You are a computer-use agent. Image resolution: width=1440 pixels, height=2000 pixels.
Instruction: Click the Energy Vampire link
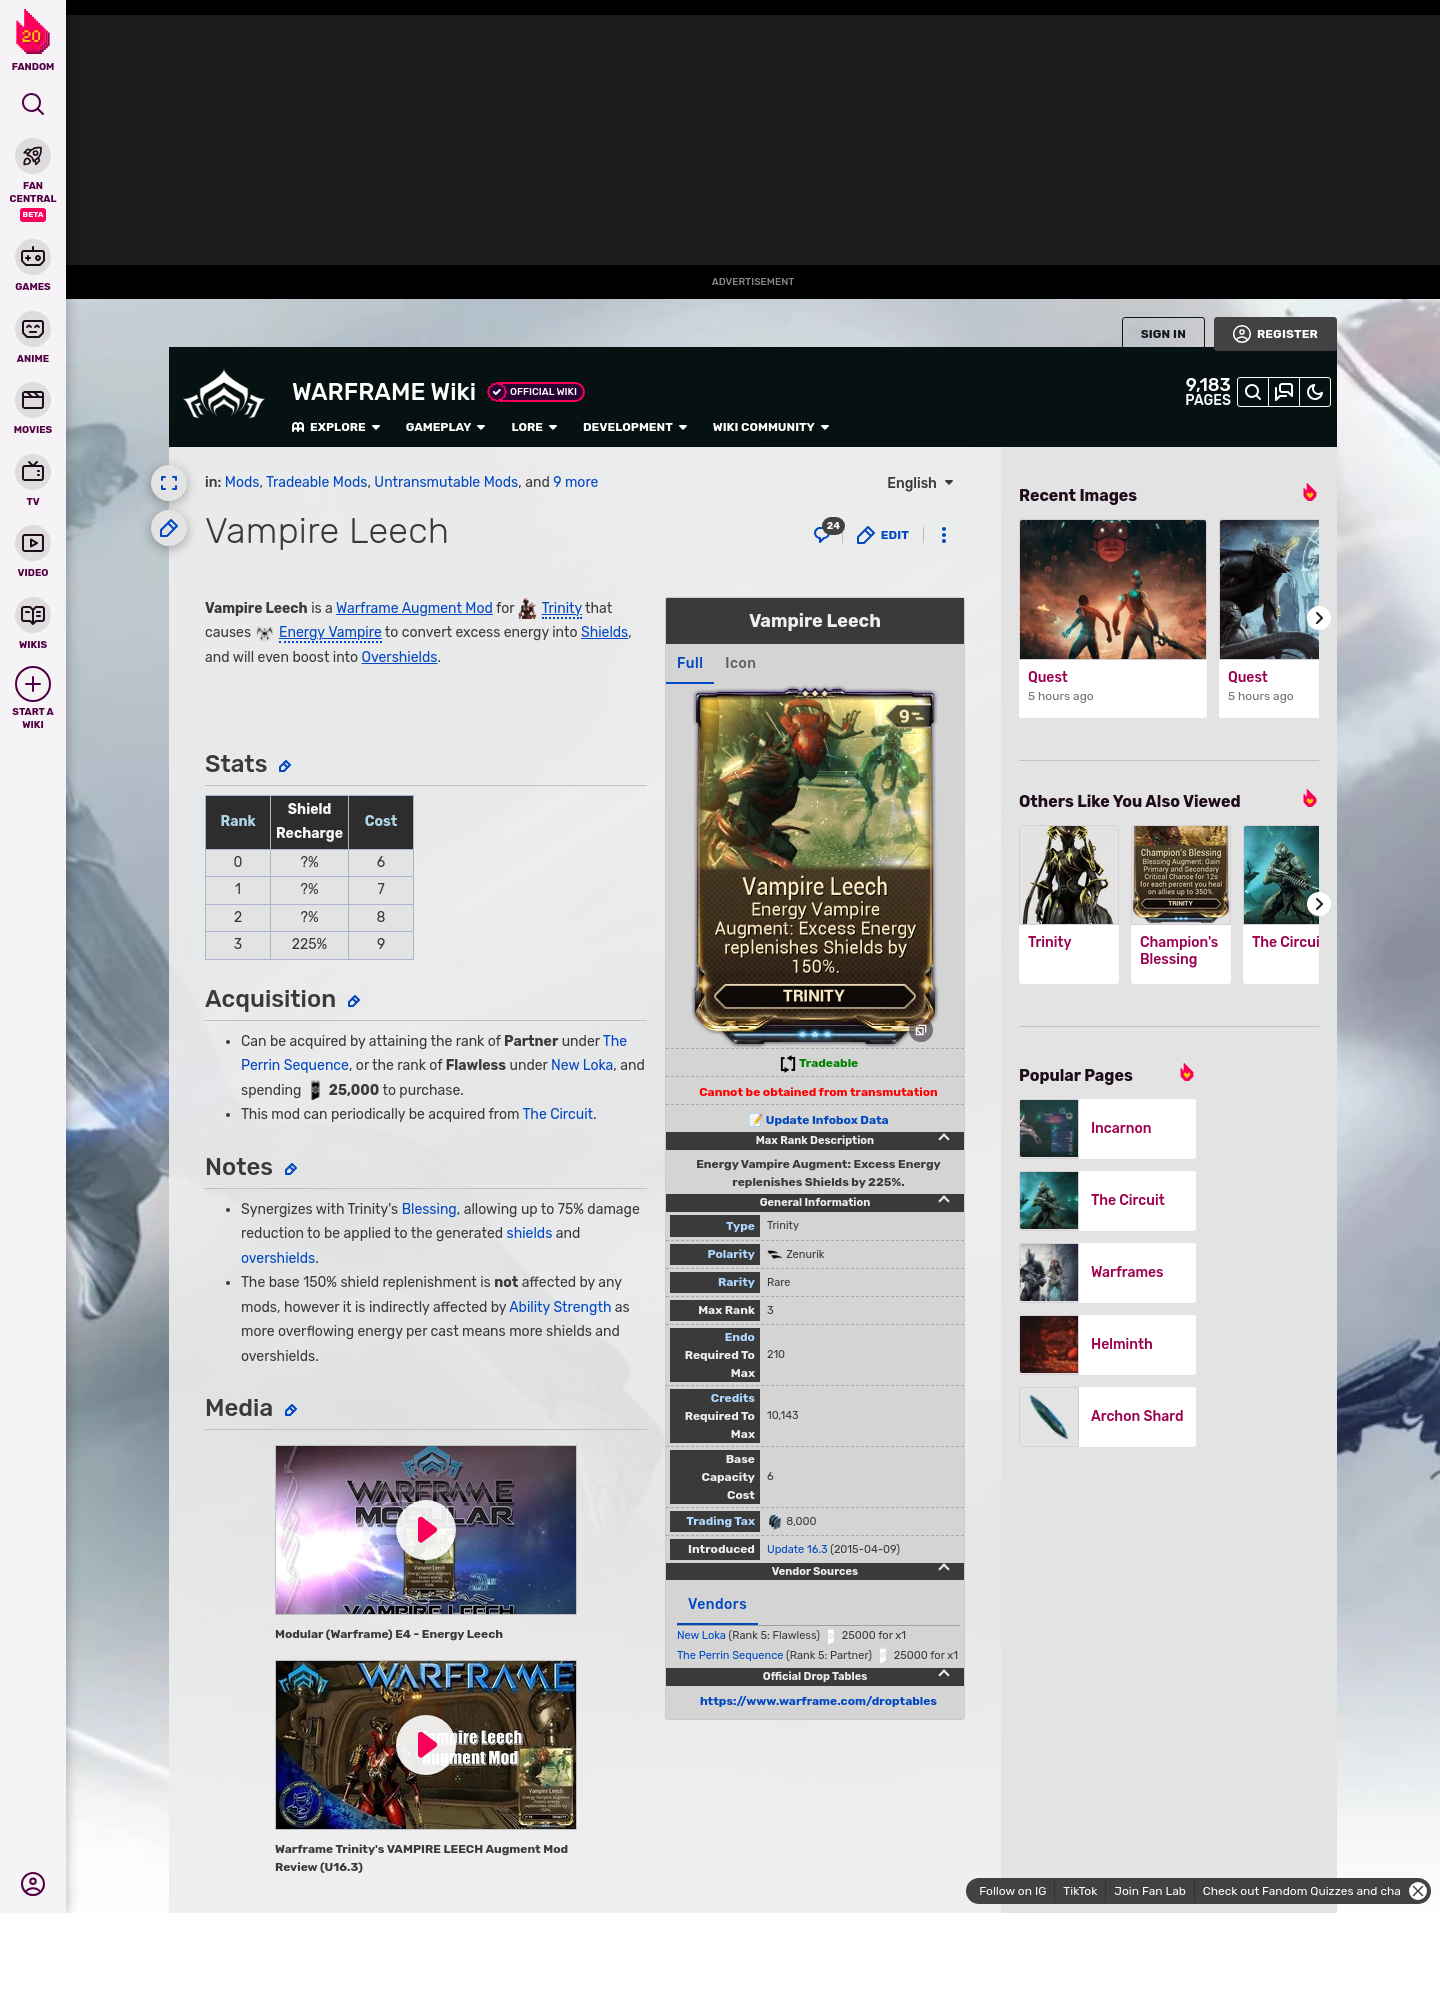point(330,632)
